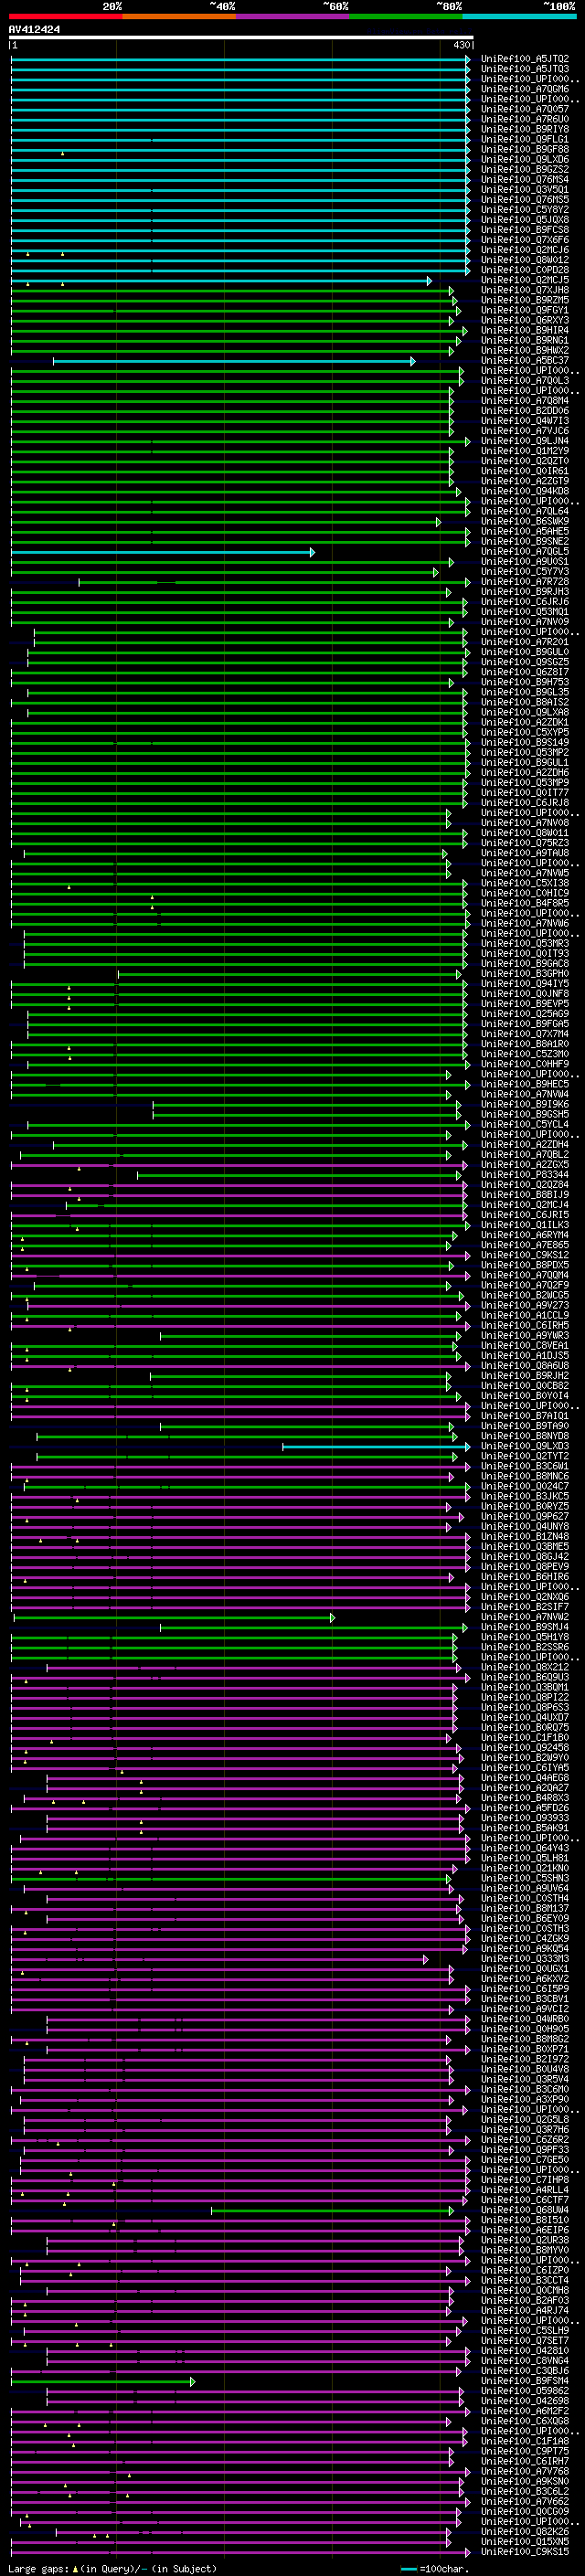Select the UniRef100_Q8X212 label

tap(525, 1668)
